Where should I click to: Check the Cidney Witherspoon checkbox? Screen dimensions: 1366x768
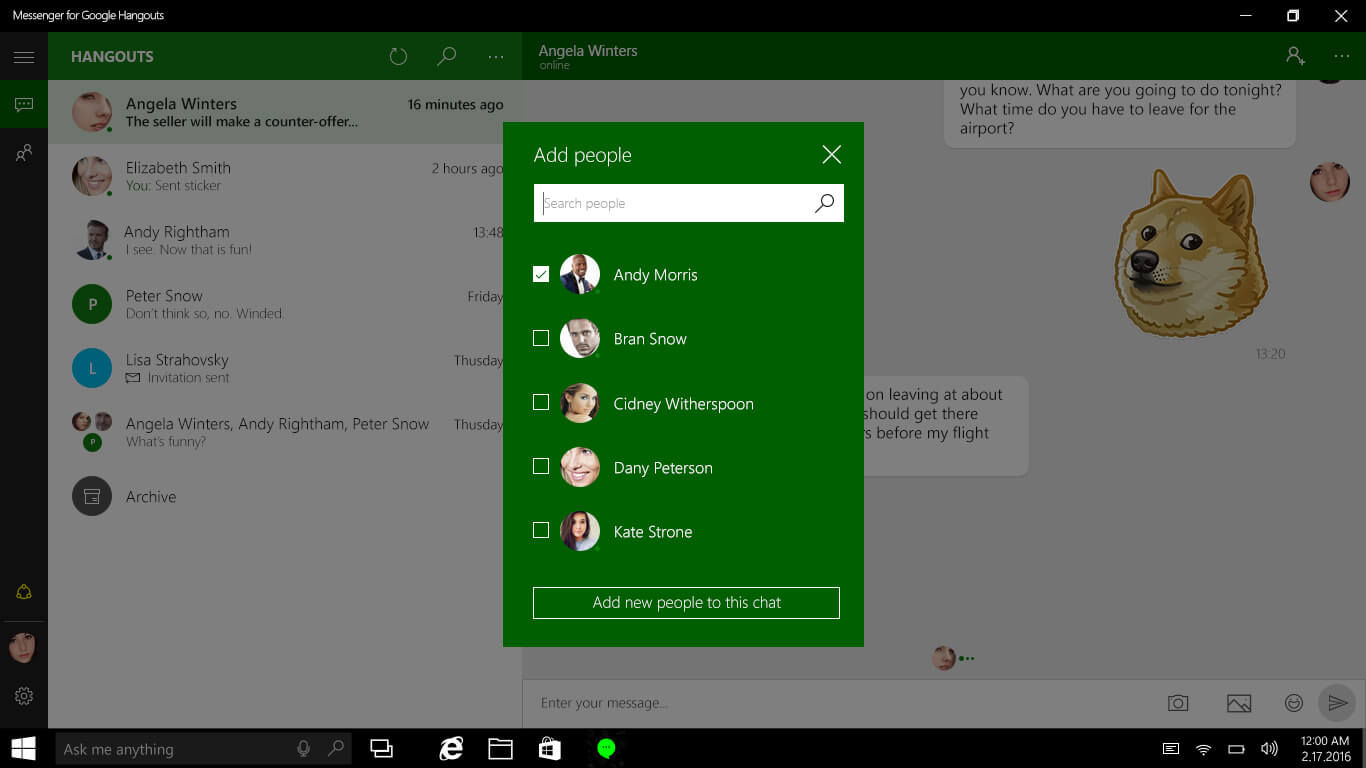point(541,402)
